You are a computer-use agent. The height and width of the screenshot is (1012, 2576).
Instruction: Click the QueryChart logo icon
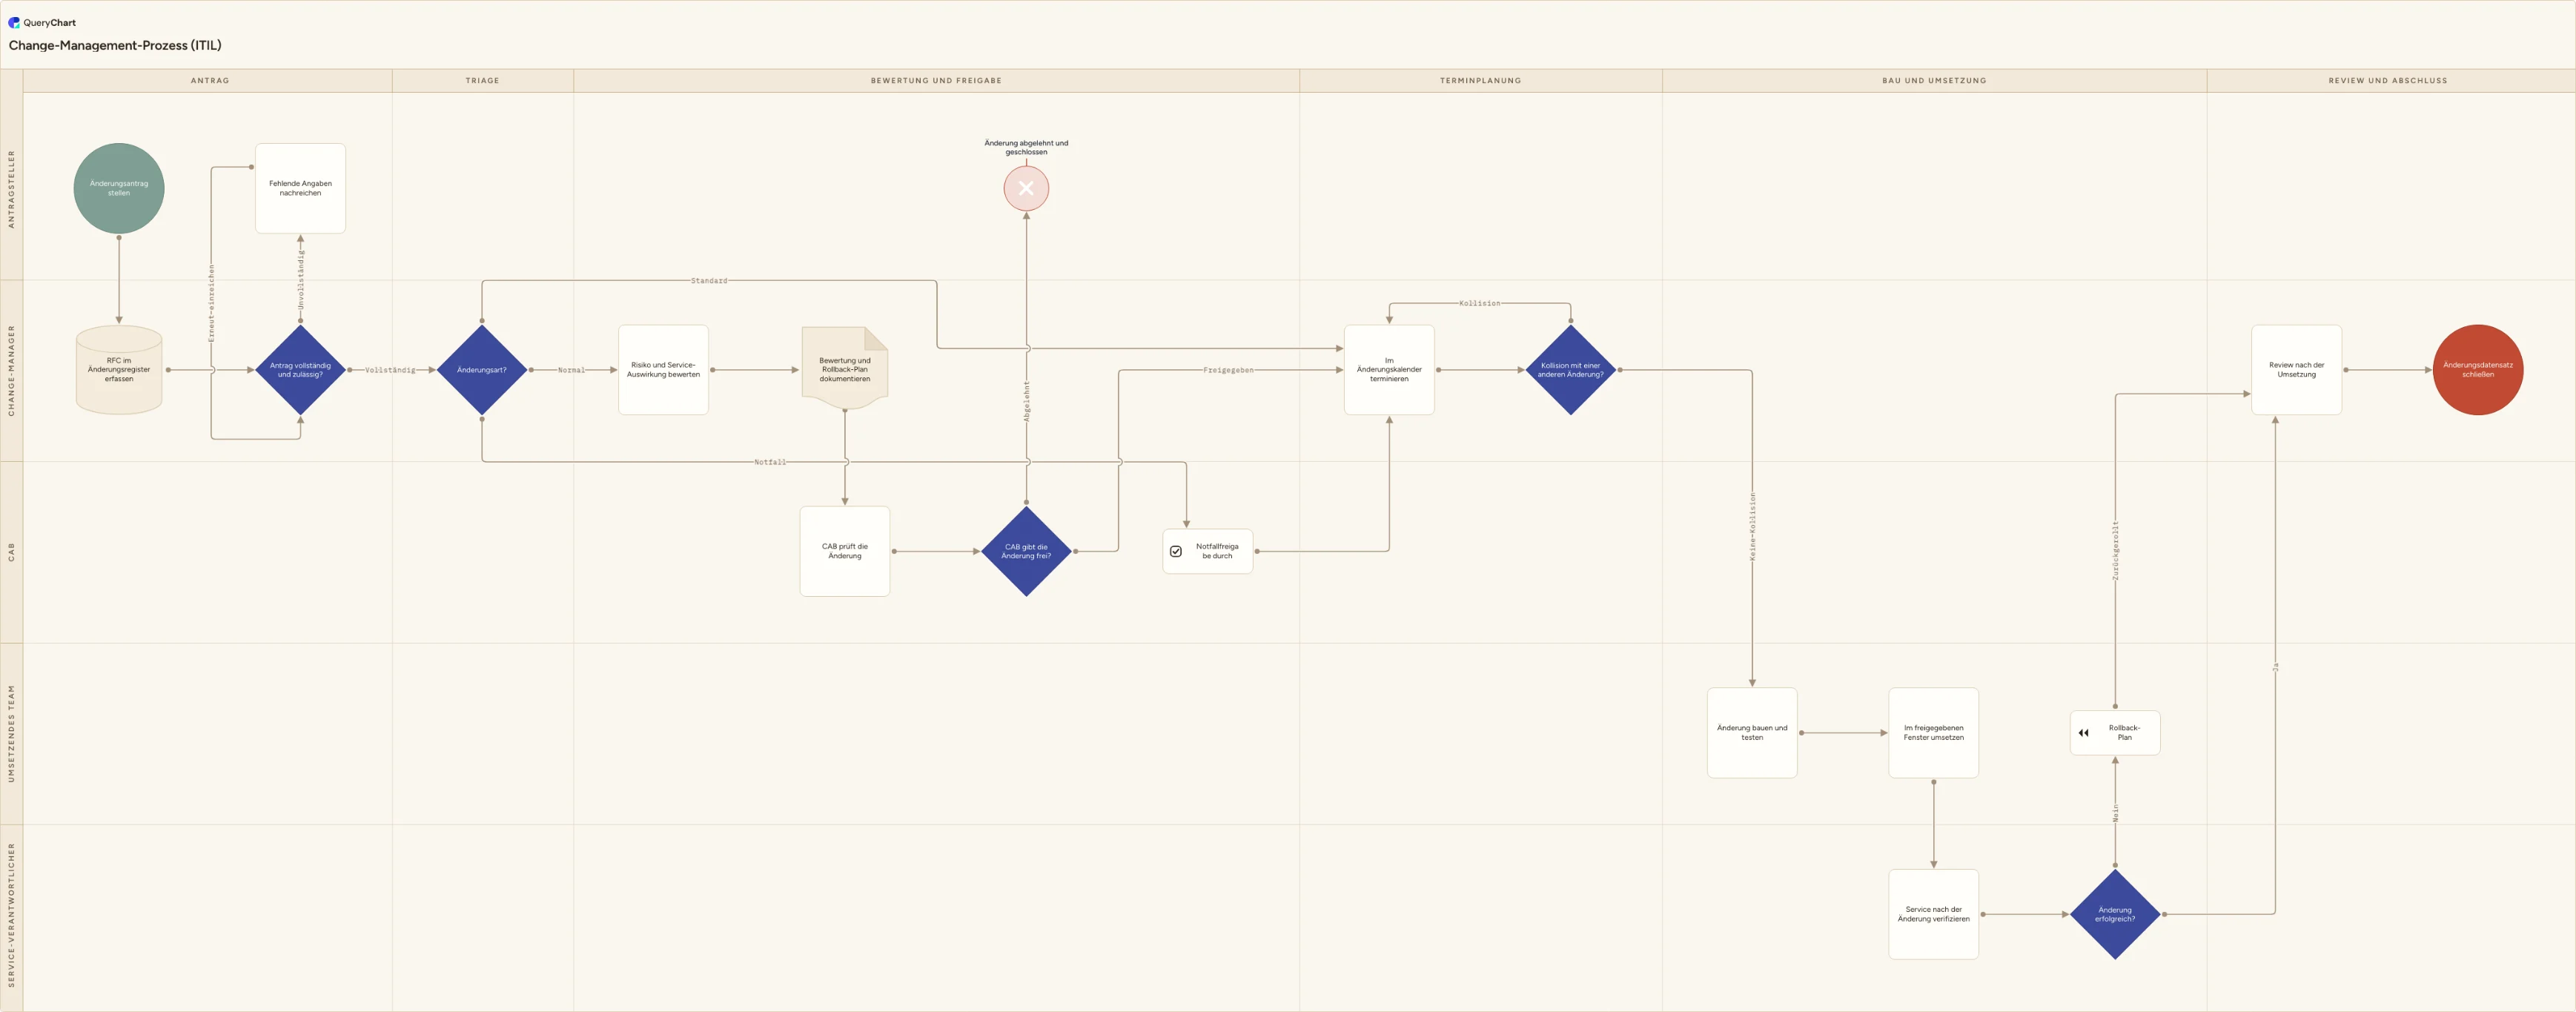(14, 22)
